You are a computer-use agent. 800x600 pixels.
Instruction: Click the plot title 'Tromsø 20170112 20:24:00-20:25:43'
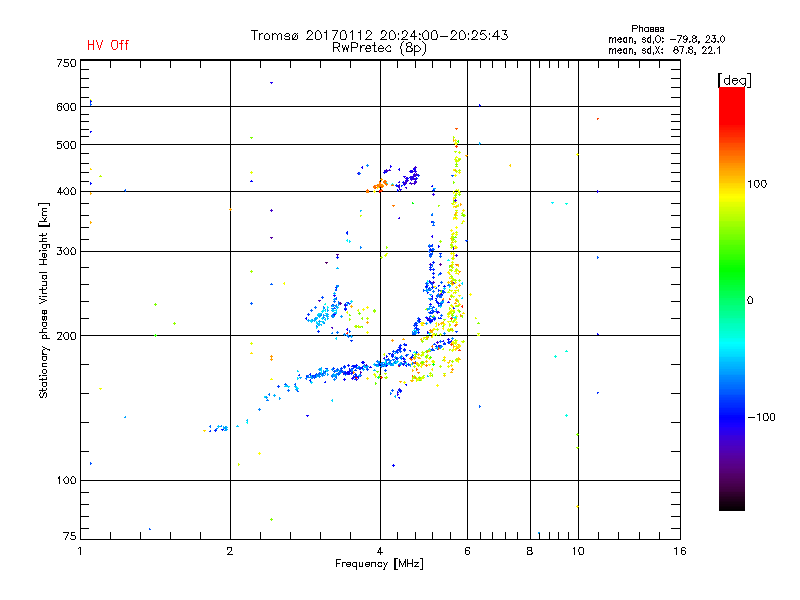coord(379,35)
